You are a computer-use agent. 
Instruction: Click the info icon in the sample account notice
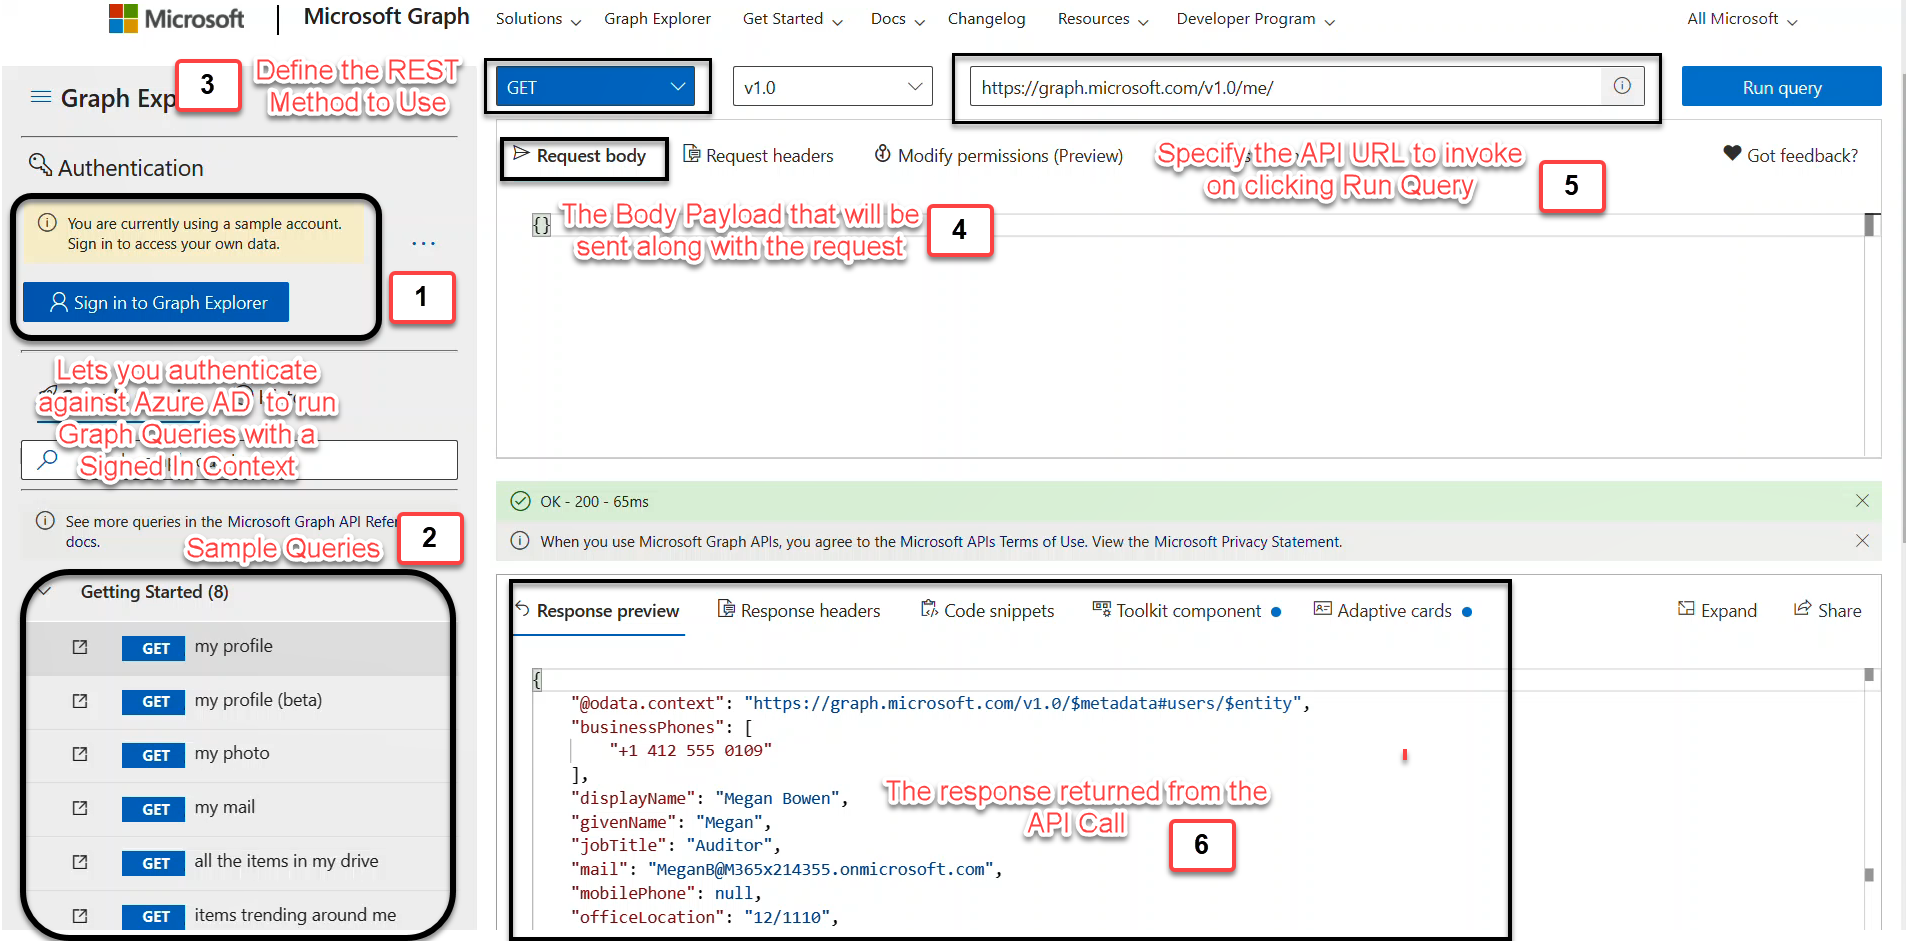click(47, 223)
